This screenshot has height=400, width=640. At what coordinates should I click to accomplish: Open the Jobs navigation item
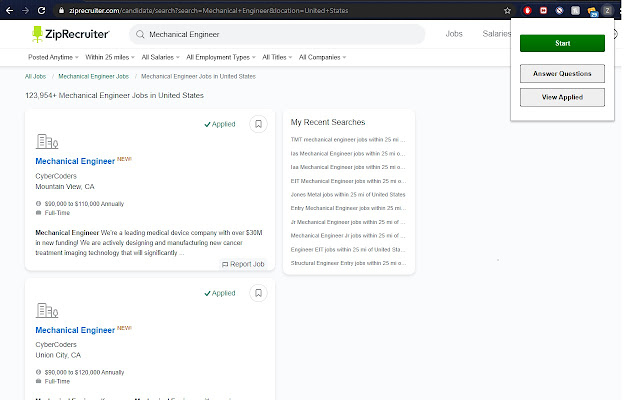pos(454,34)
